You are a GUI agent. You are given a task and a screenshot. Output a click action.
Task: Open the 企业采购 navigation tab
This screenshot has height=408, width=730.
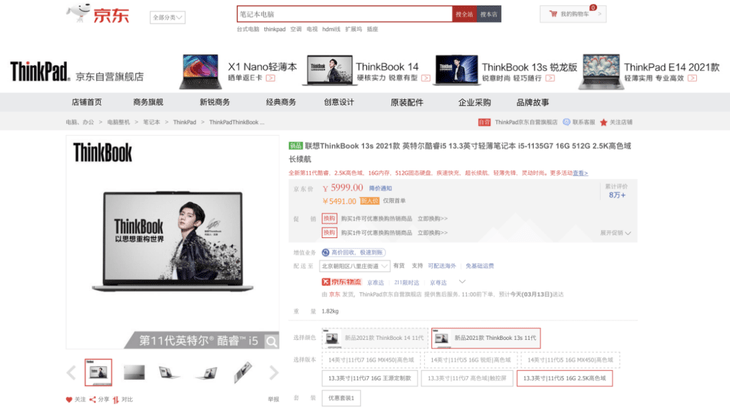[474, 102]
